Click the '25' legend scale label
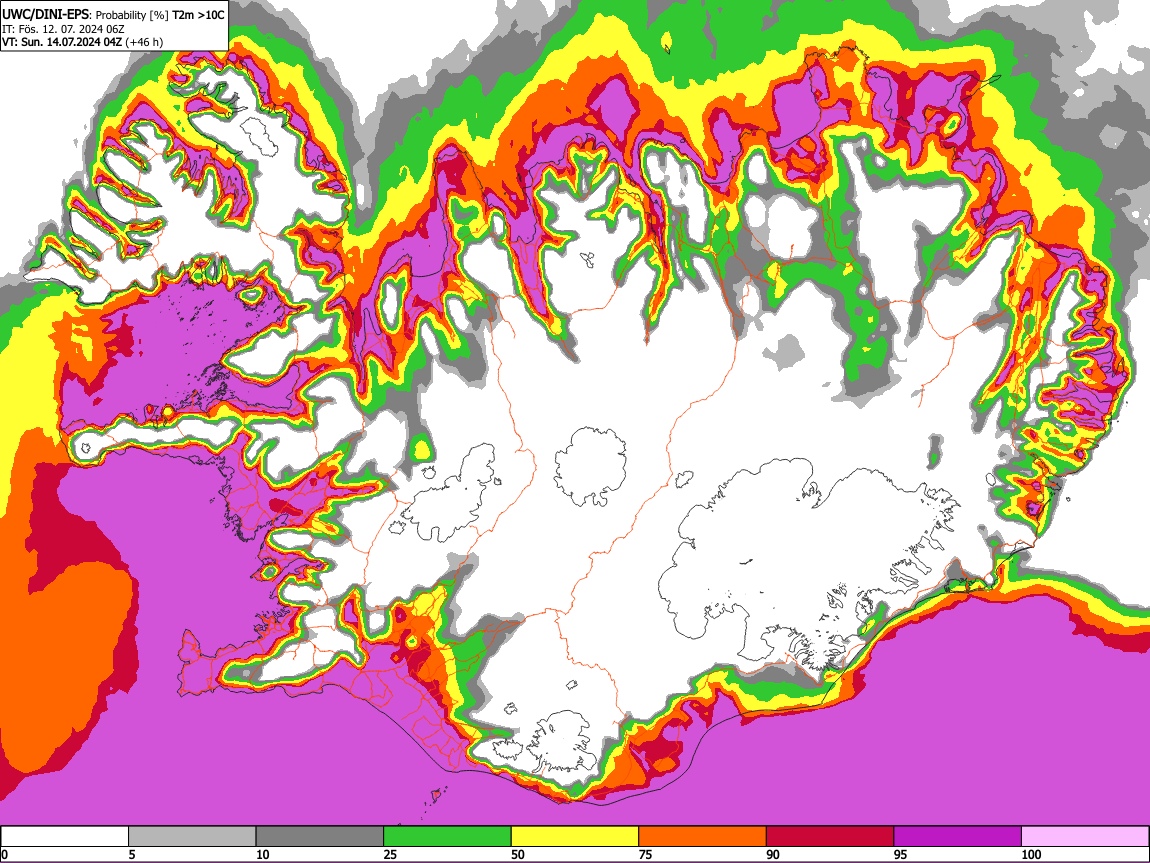The height and width of the screenshot is (863, 1150). (390, 854)
